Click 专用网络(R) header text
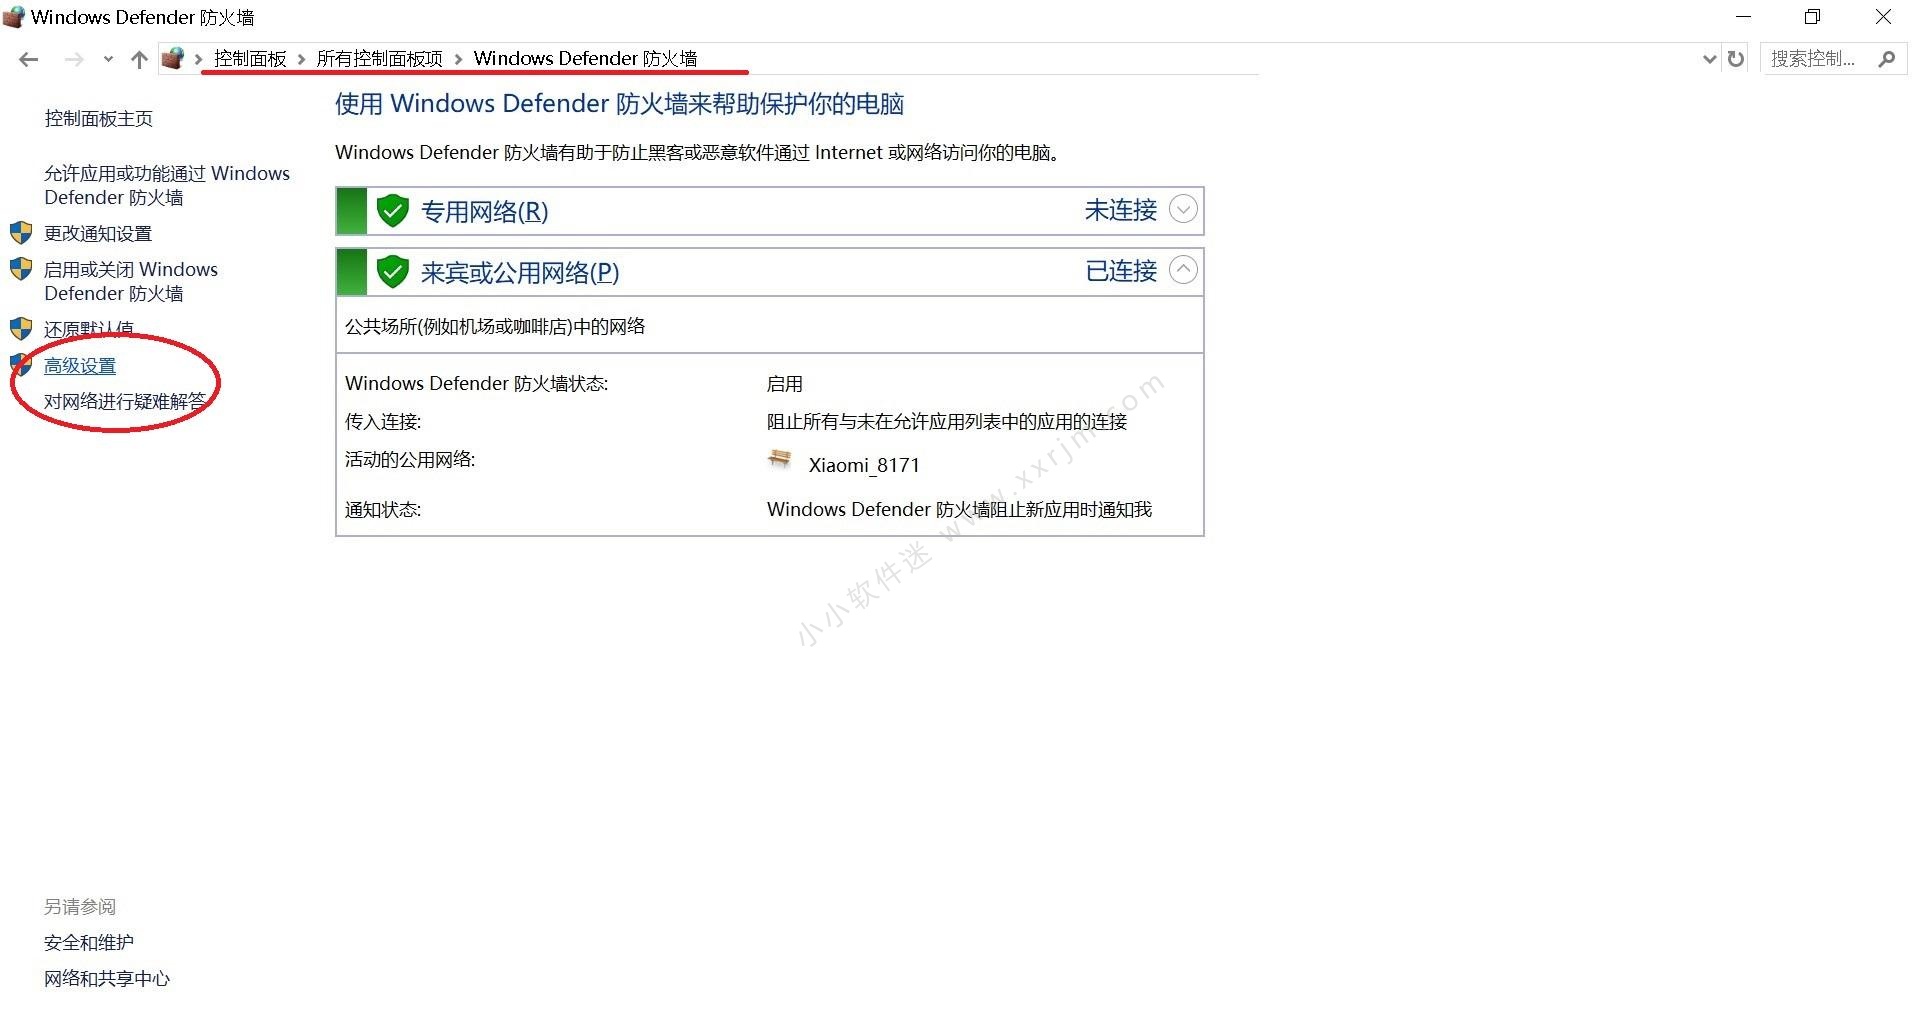 (x=485, y=212)
